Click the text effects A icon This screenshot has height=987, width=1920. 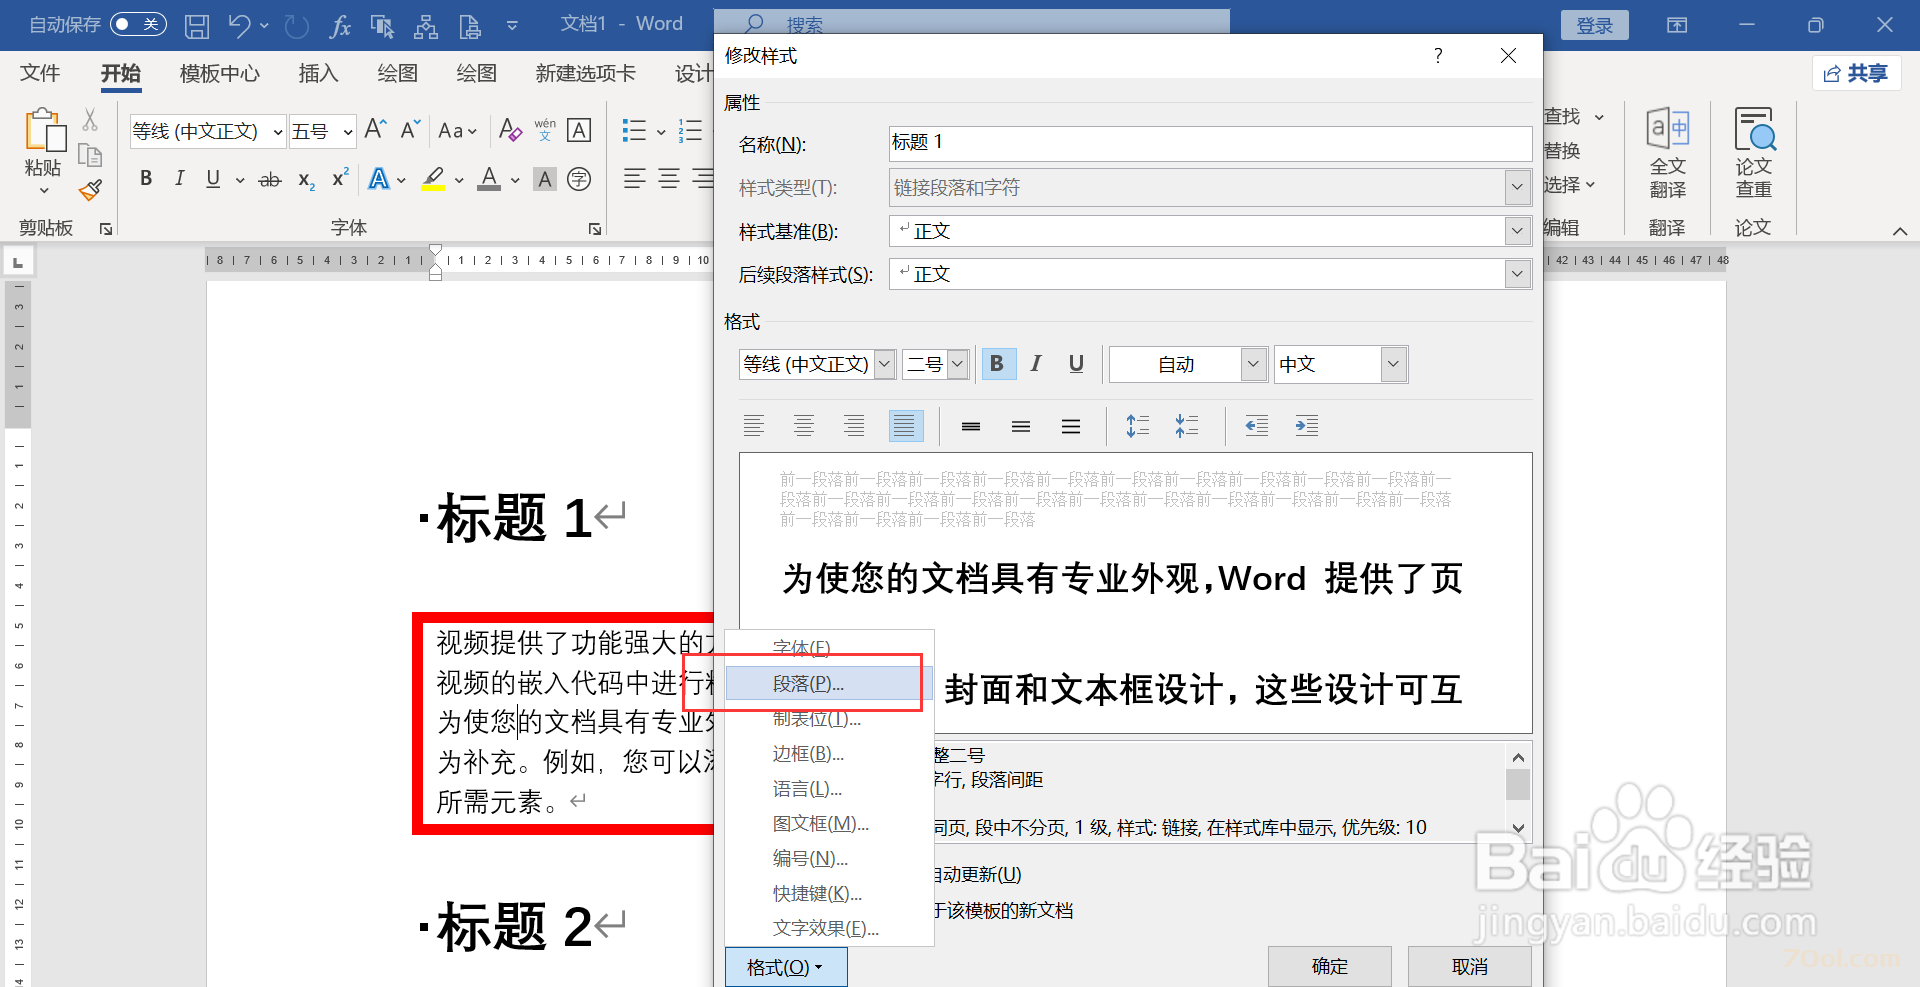click(379, 180)
